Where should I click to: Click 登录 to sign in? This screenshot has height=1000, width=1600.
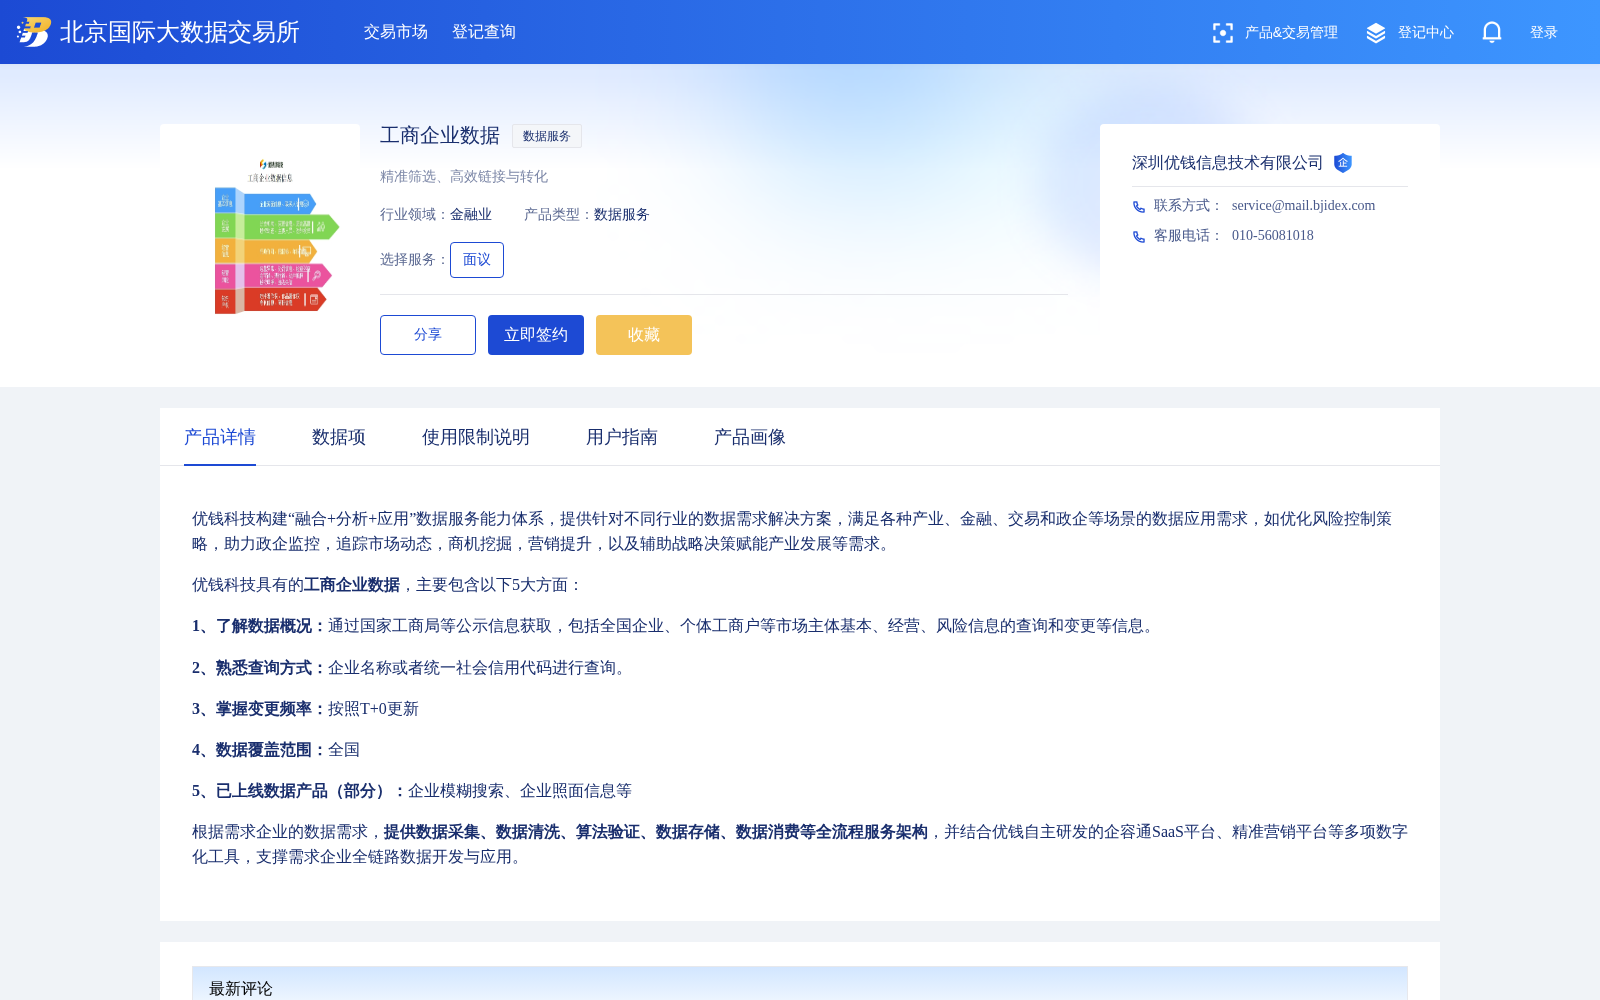point(1544,33)
